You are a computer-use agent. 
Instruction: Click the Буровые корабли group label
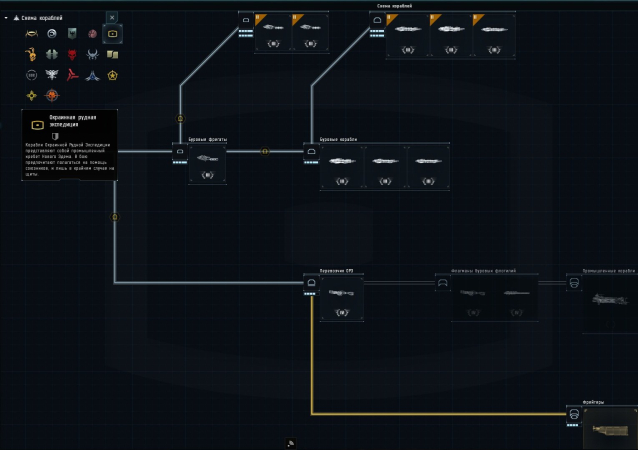pyautogui.click(x=338, y=139)
